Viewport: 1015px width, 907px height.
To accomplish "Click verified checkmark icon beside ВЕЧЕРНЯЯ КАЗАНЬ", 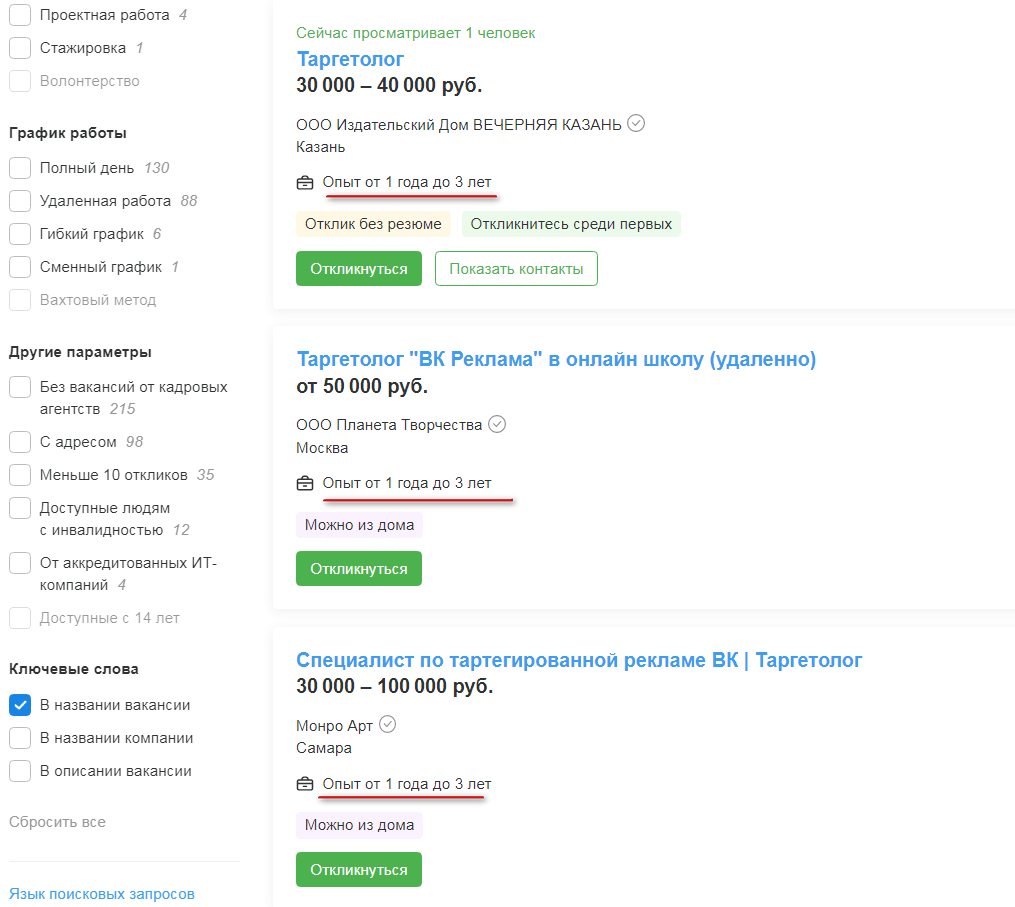I will (636, 124).
